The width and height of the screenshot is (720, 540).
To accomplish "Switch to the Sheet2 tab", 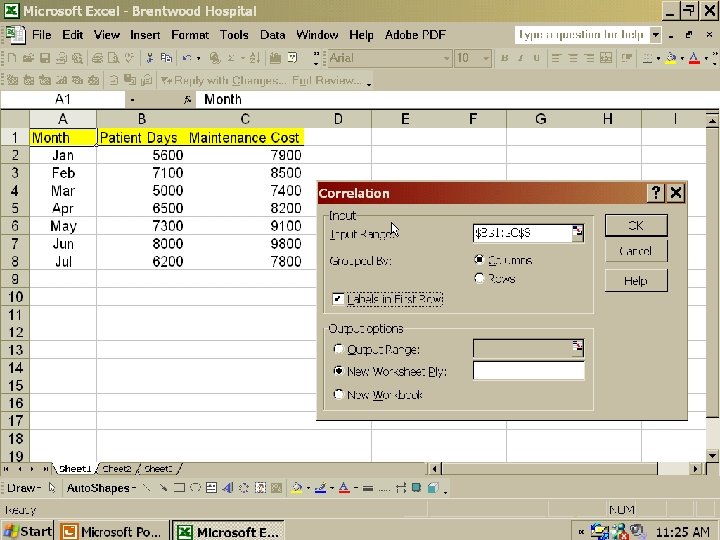I will coord(116,469).
